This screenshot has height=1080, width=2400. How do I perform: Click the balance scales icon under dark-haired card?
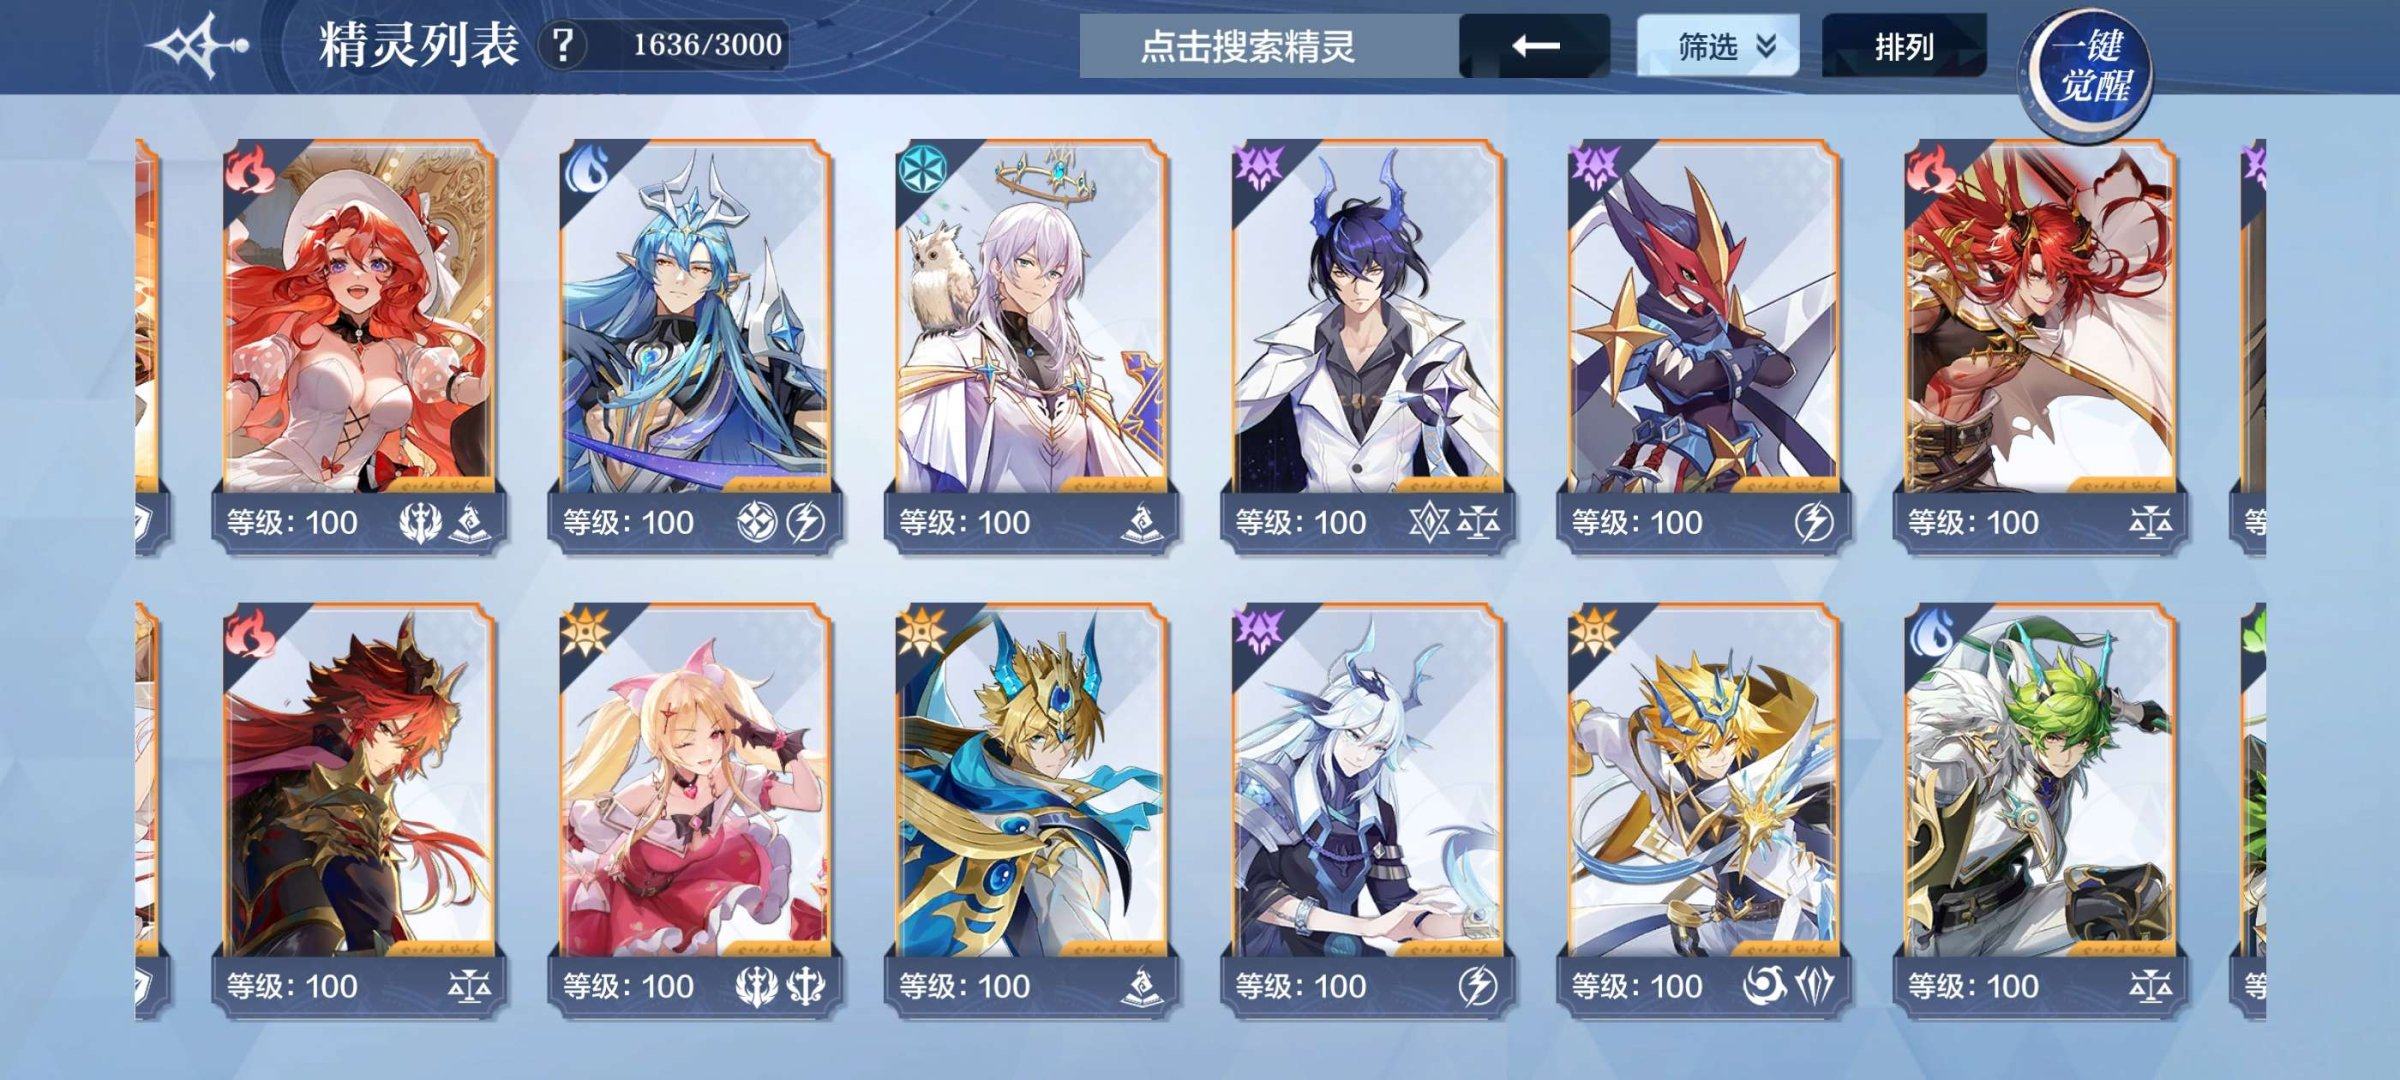(1478, 521)
